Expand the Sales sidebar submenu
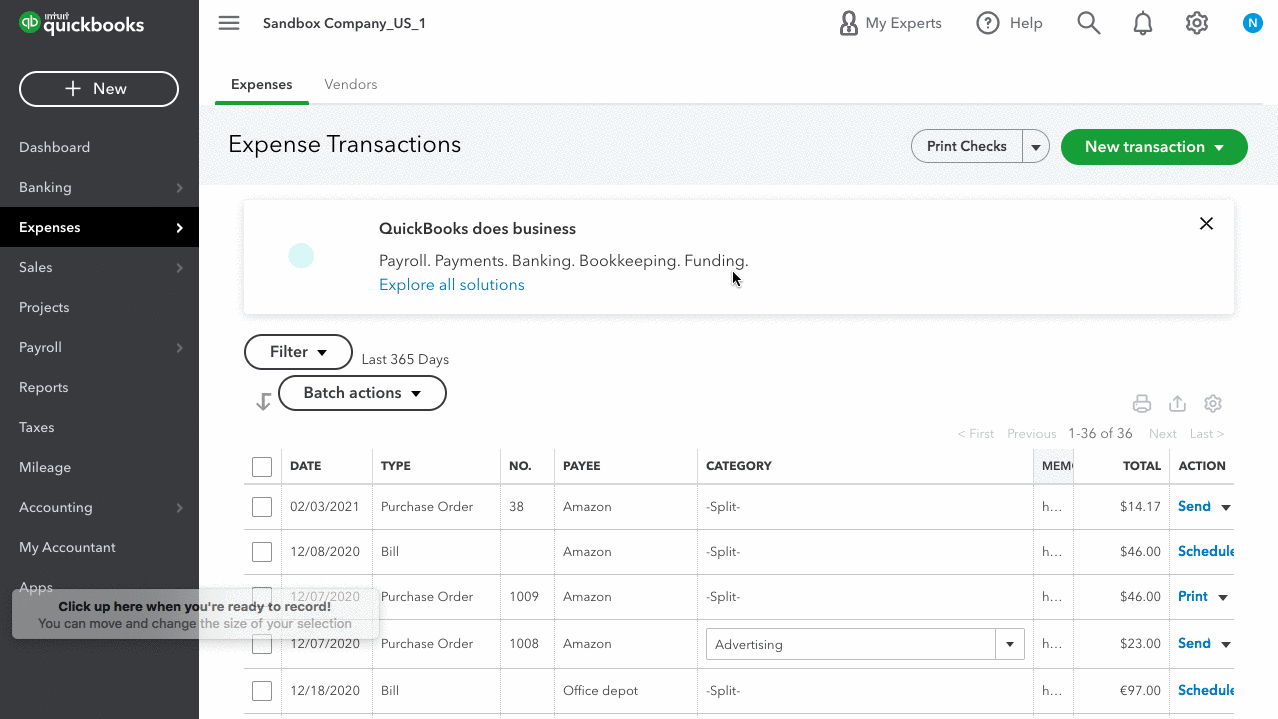 coord(179,267)
